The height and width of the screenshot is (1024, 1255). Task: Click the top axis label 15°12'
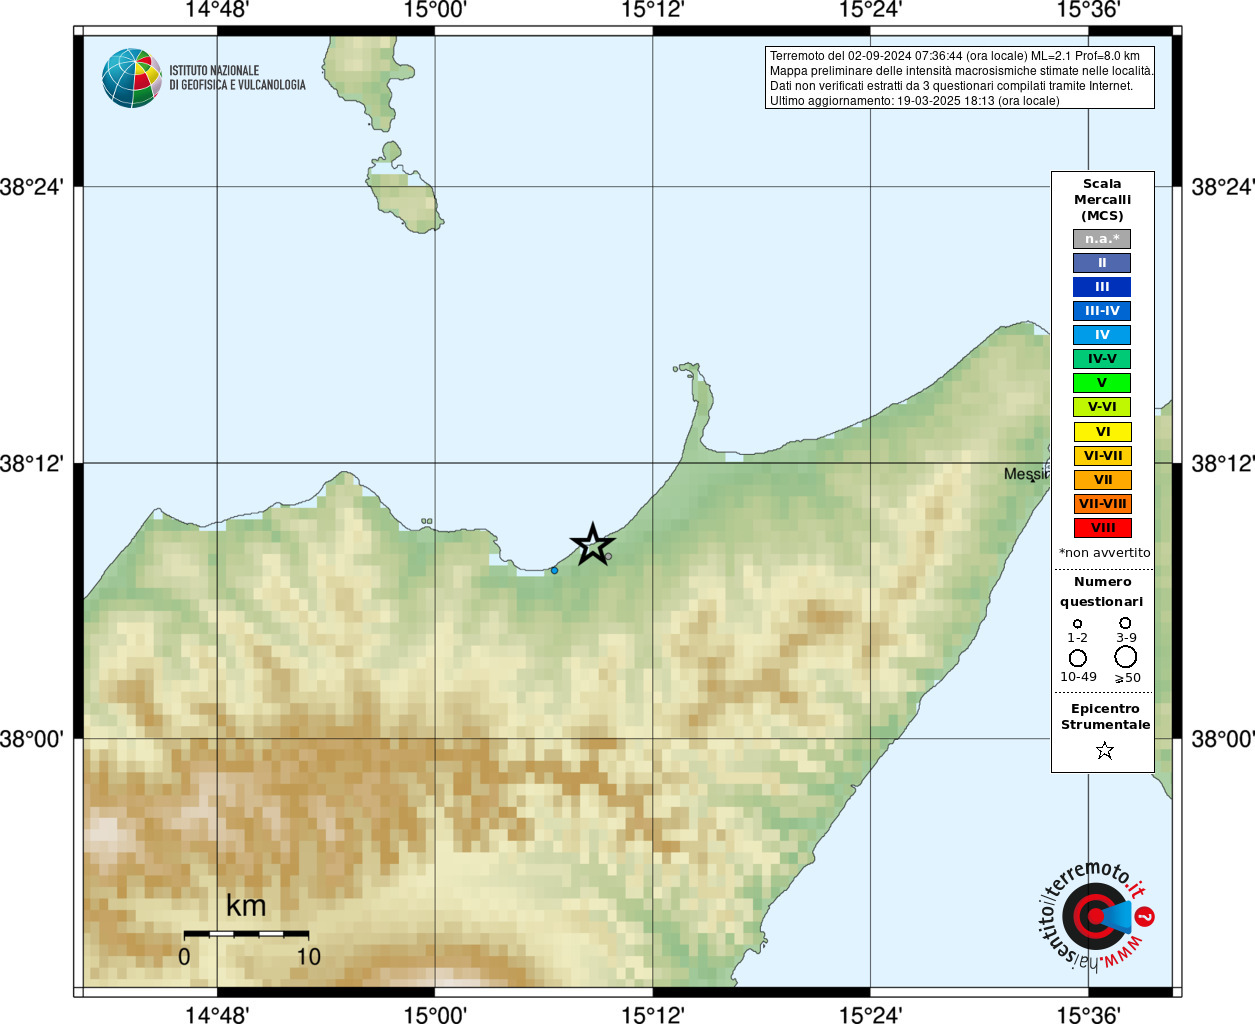pos(653,10)
